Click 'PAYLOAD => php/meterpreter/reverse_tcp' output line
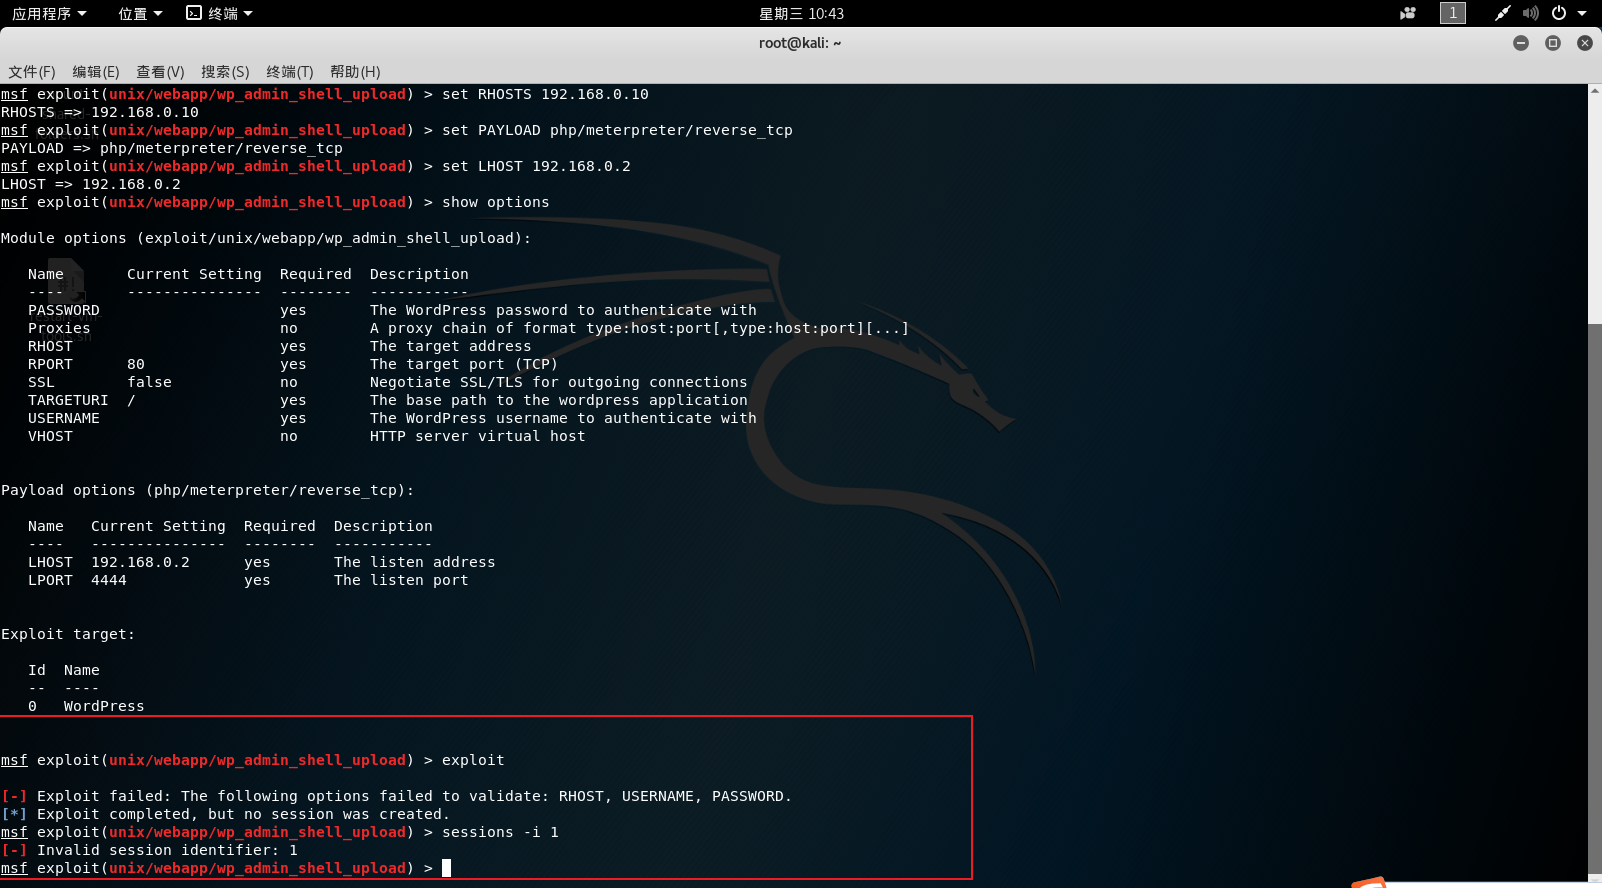1602x888 pixels. click(x=172, y=148)
